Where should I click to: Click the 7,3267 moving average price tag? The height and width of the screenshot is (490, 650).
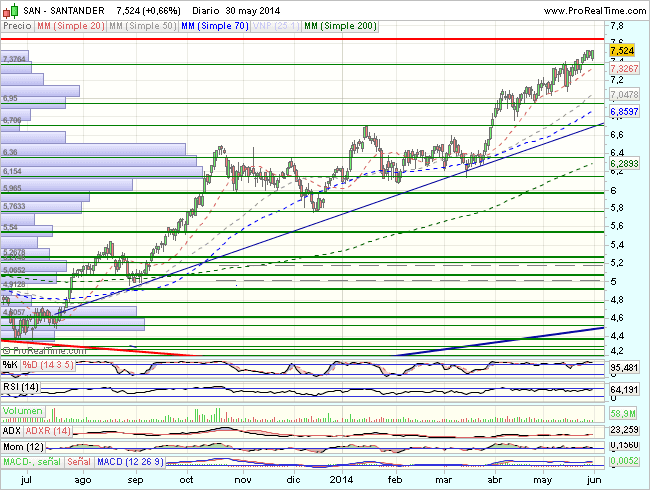624,68
